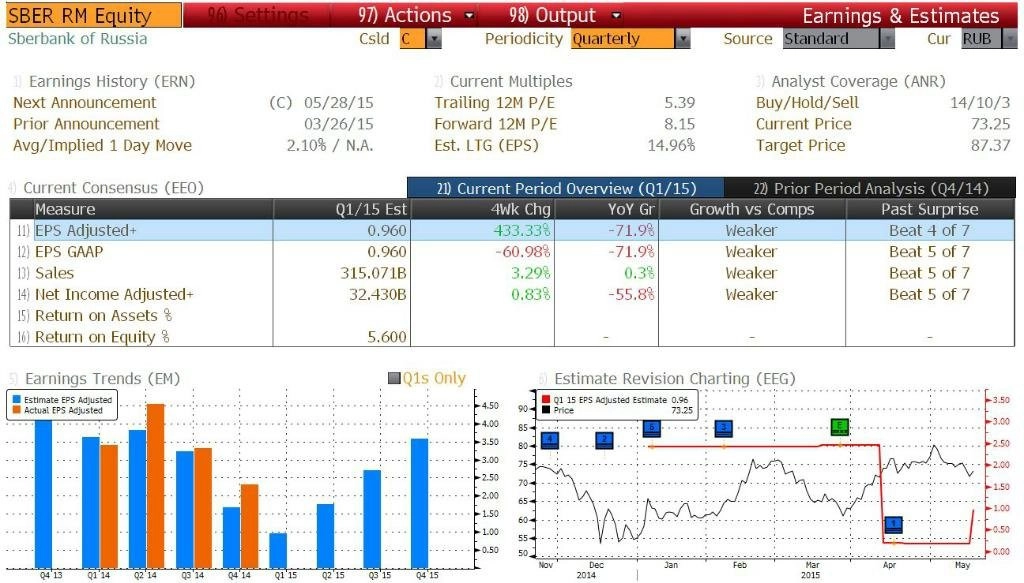
Task: Open the 98) Output dropdown
Action: point(564,15)
